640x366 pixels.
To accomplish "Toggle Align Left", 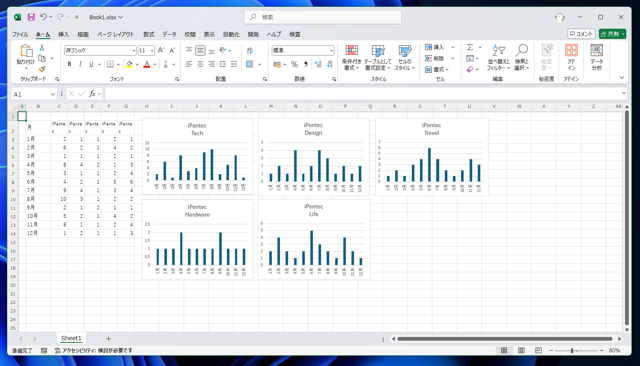I will coord(189,64).
